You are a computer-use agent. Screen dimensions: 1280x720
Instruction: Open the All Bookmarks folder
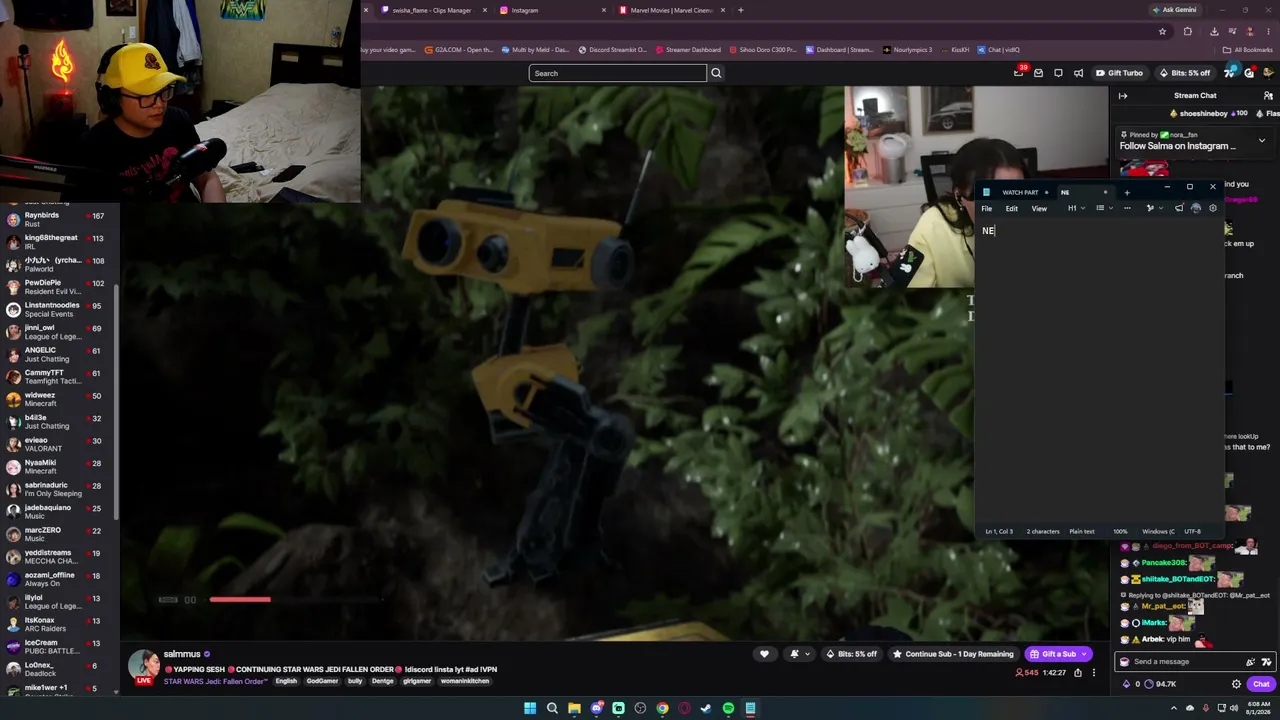(1247, 50)
